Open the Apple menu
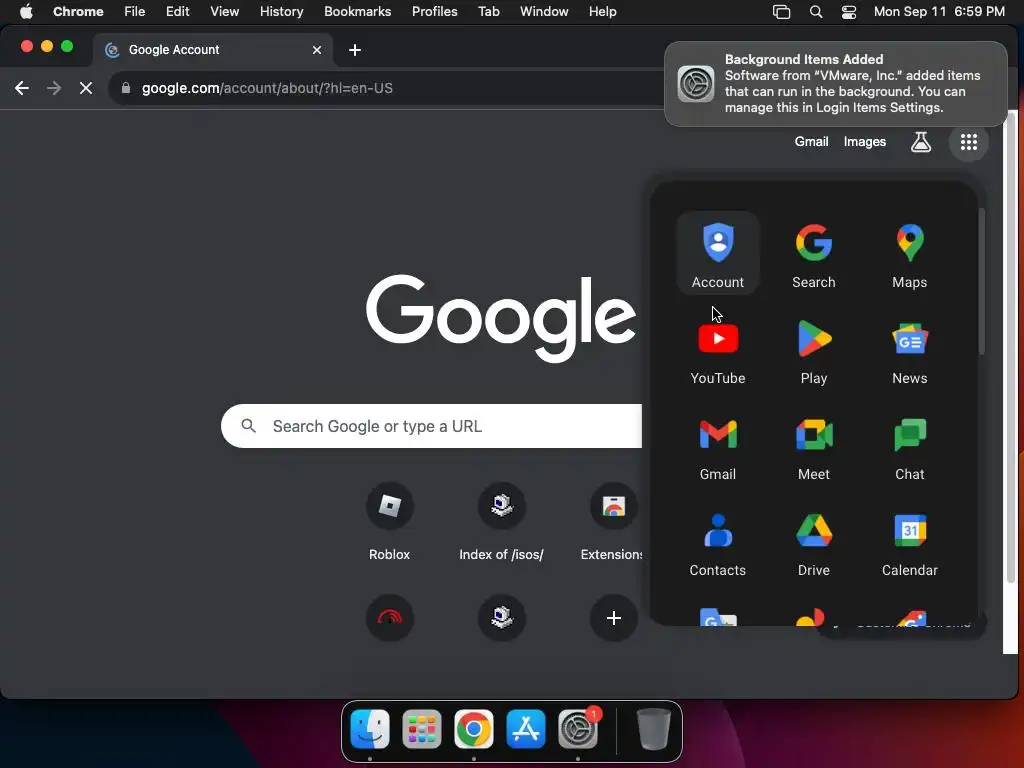This screenshot has height=768, width=1024. (26, 12)
